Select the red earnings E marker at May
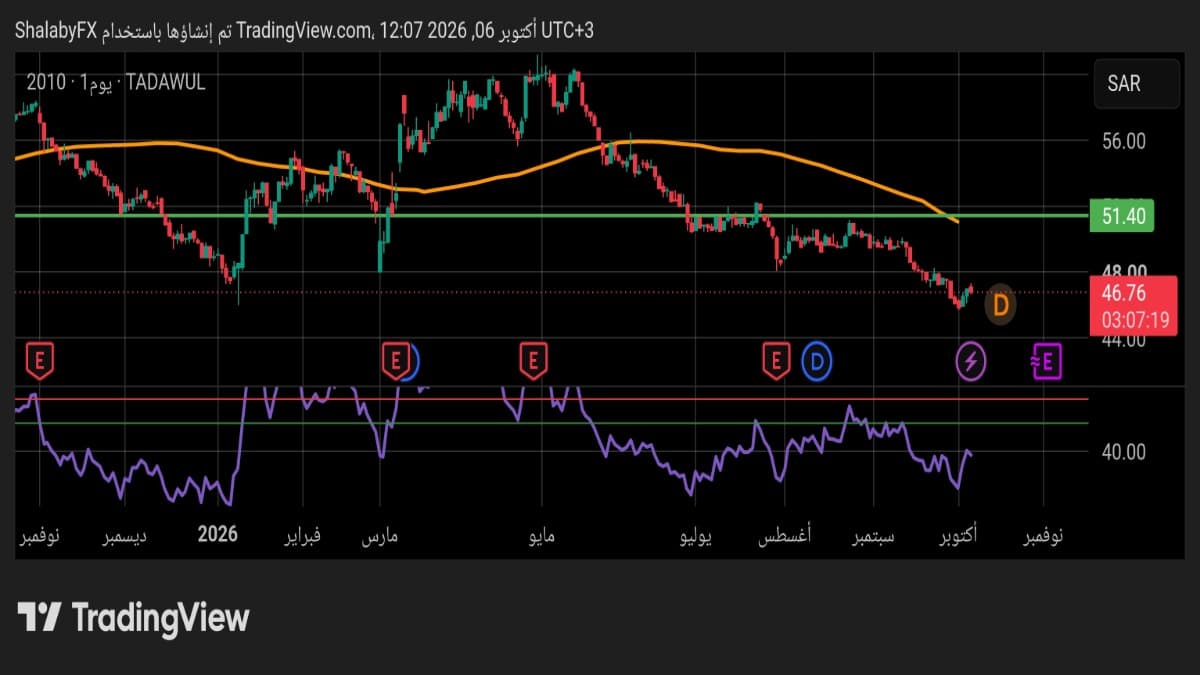1200x675 pixels. coord(534,360)
